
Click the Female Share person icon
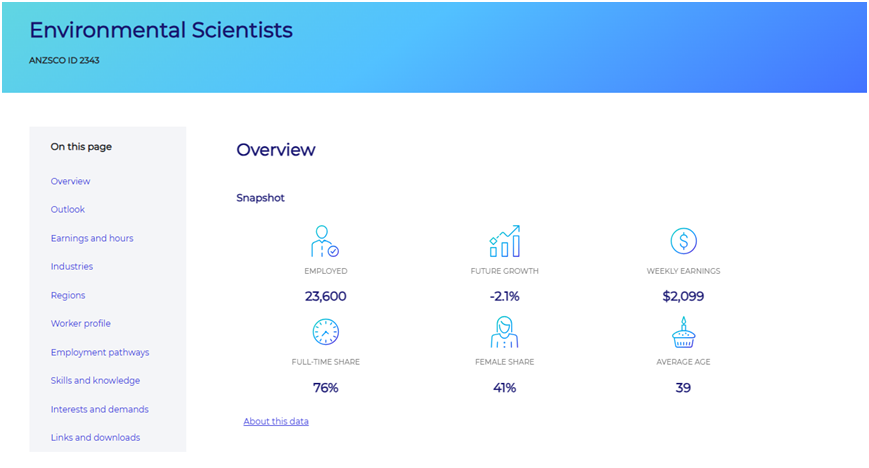coord(504,331)
